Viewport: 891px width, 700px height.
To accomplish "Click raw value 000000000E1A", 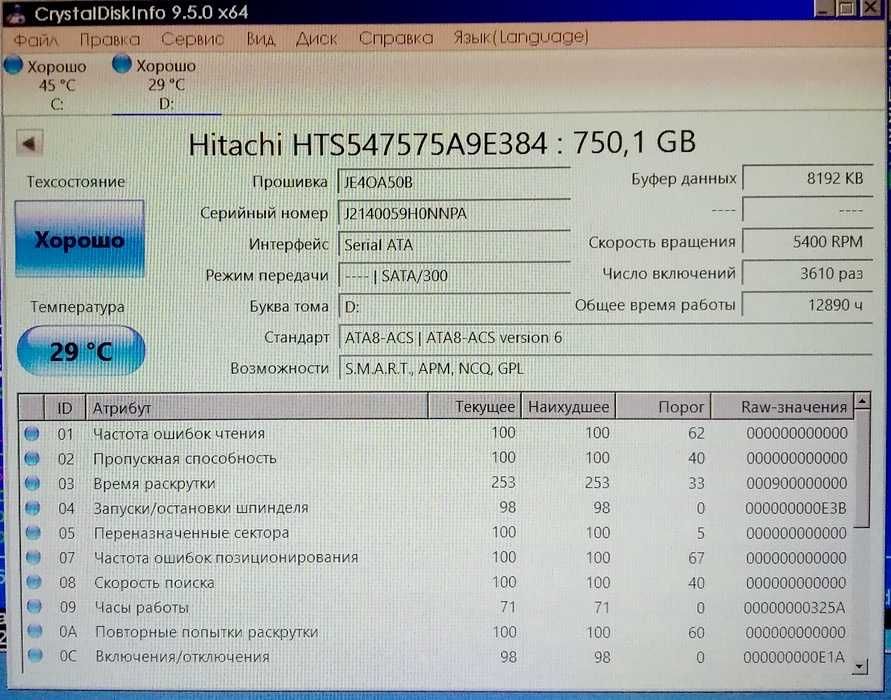I will (794, 657).
